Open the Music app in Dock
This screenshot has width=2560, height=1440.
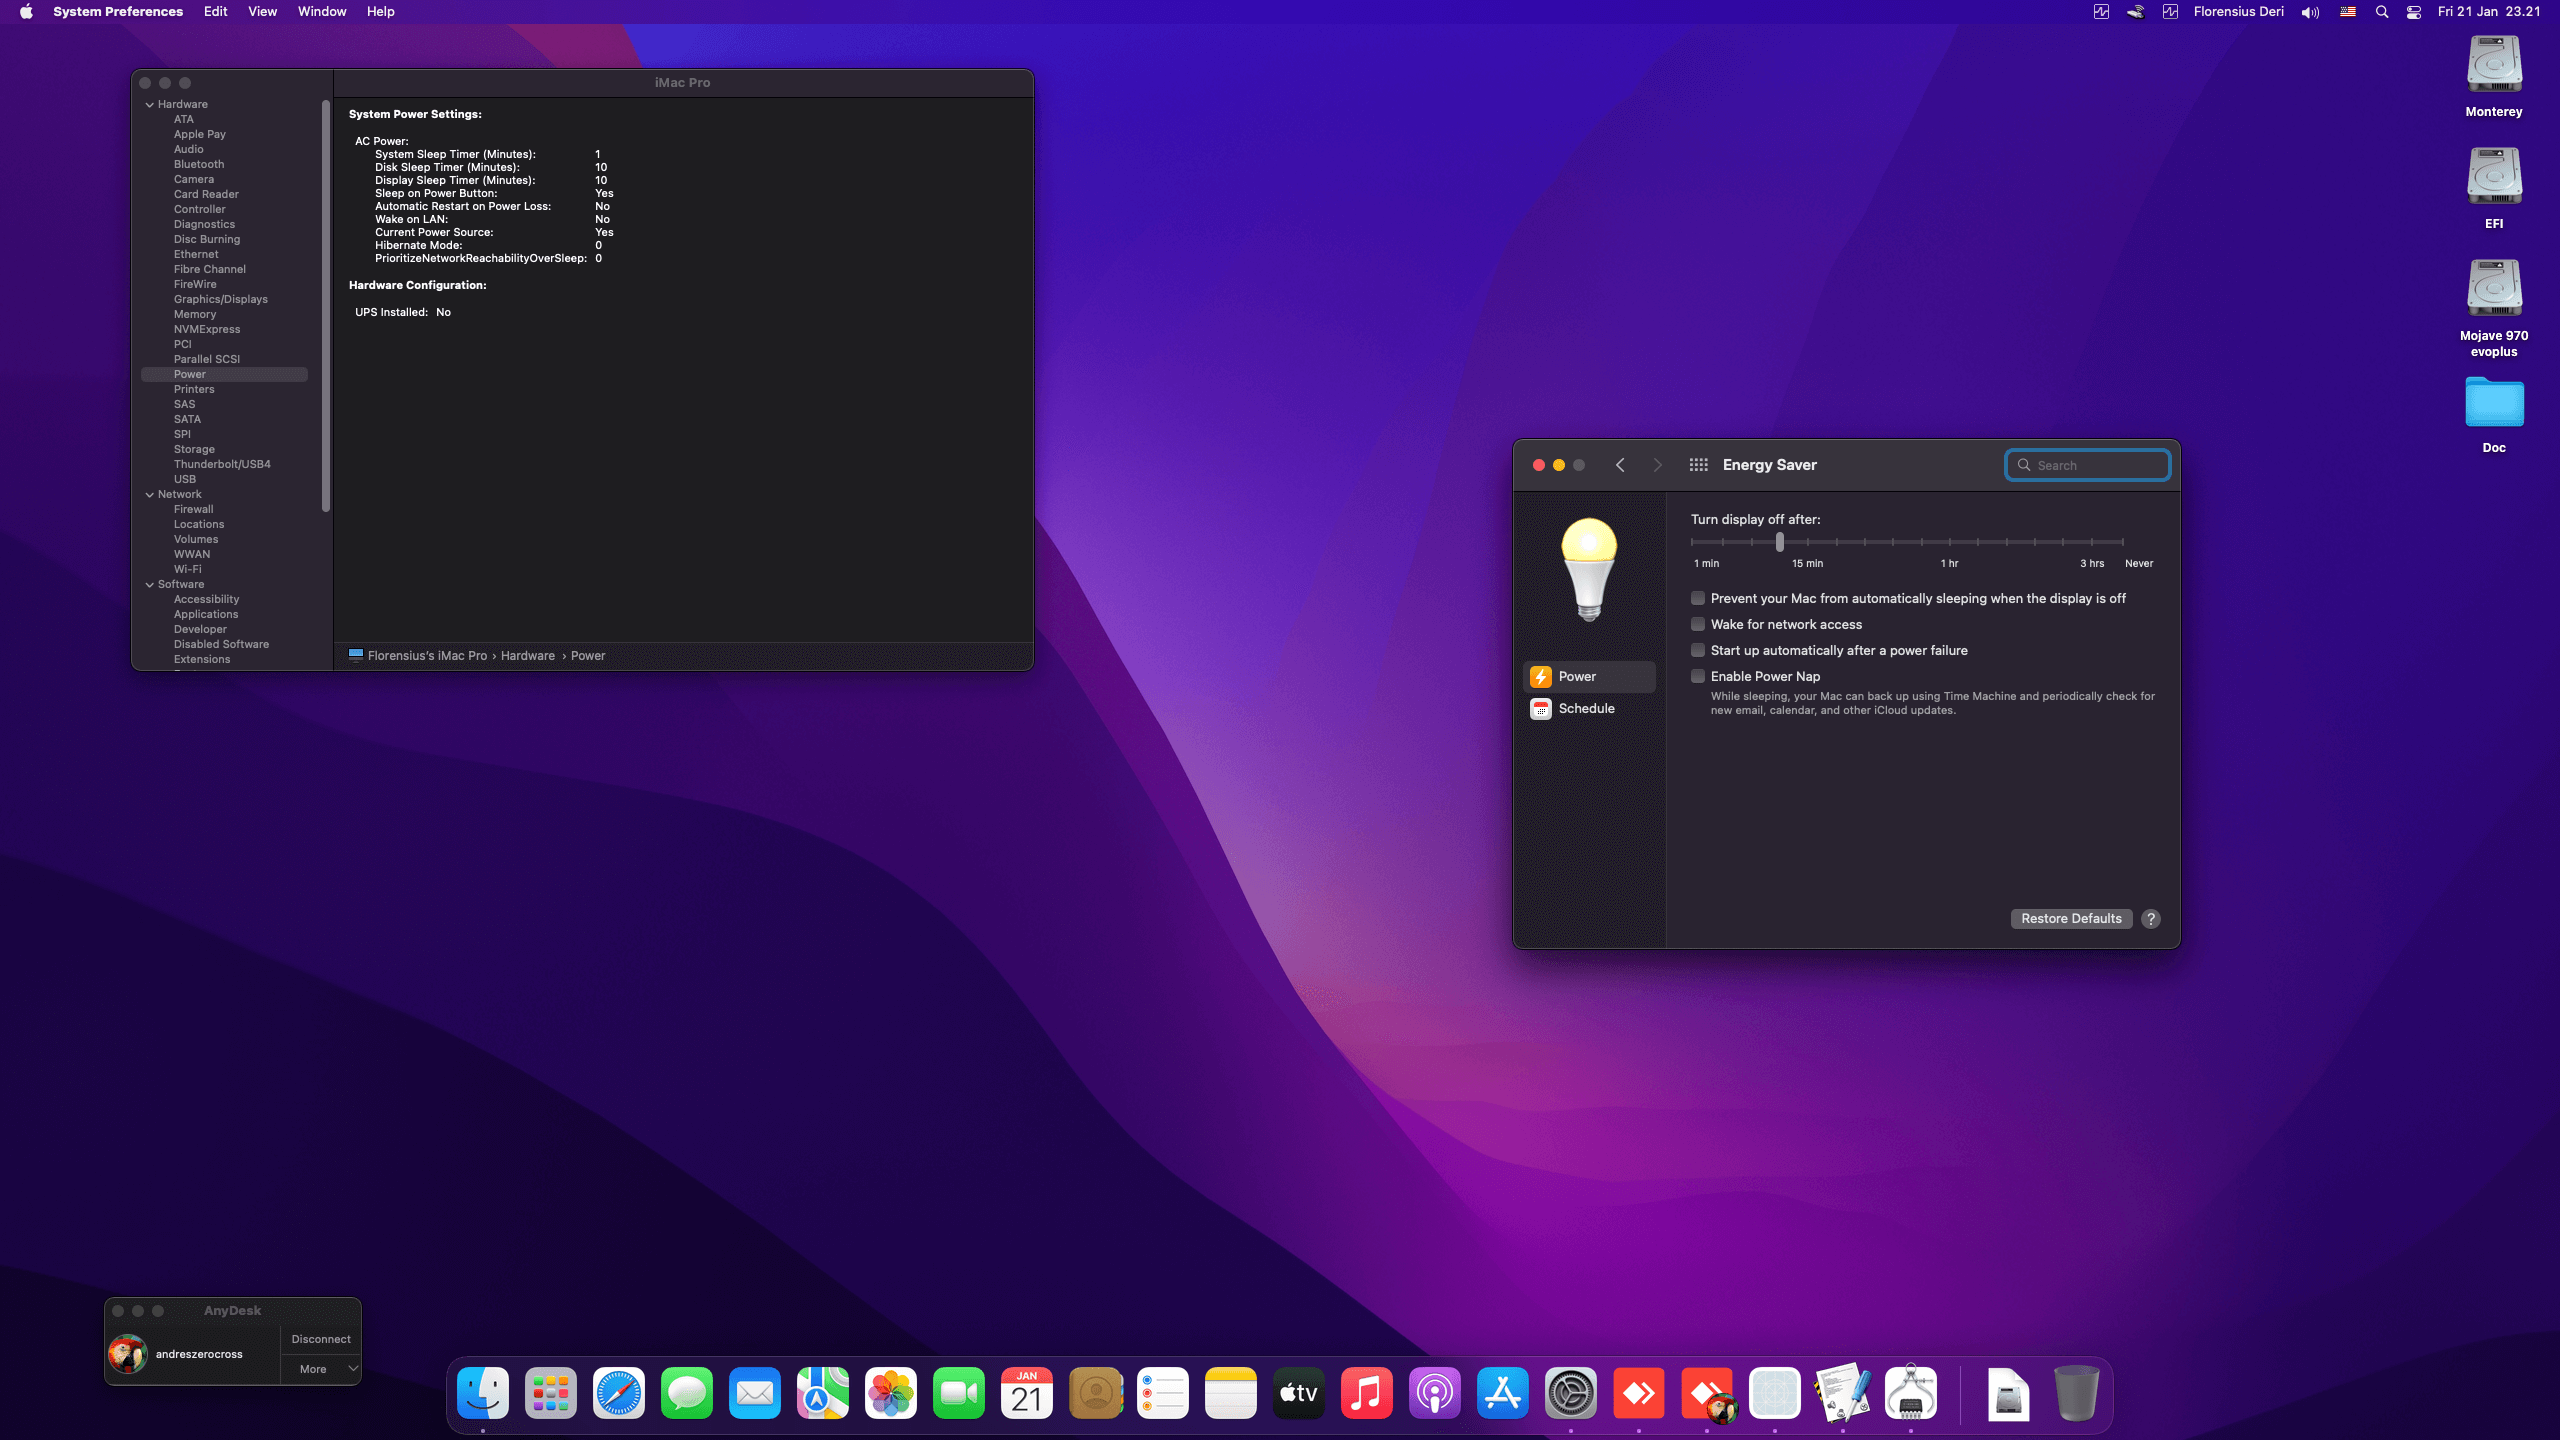pyautogui.click(x=1366, y=1393)
